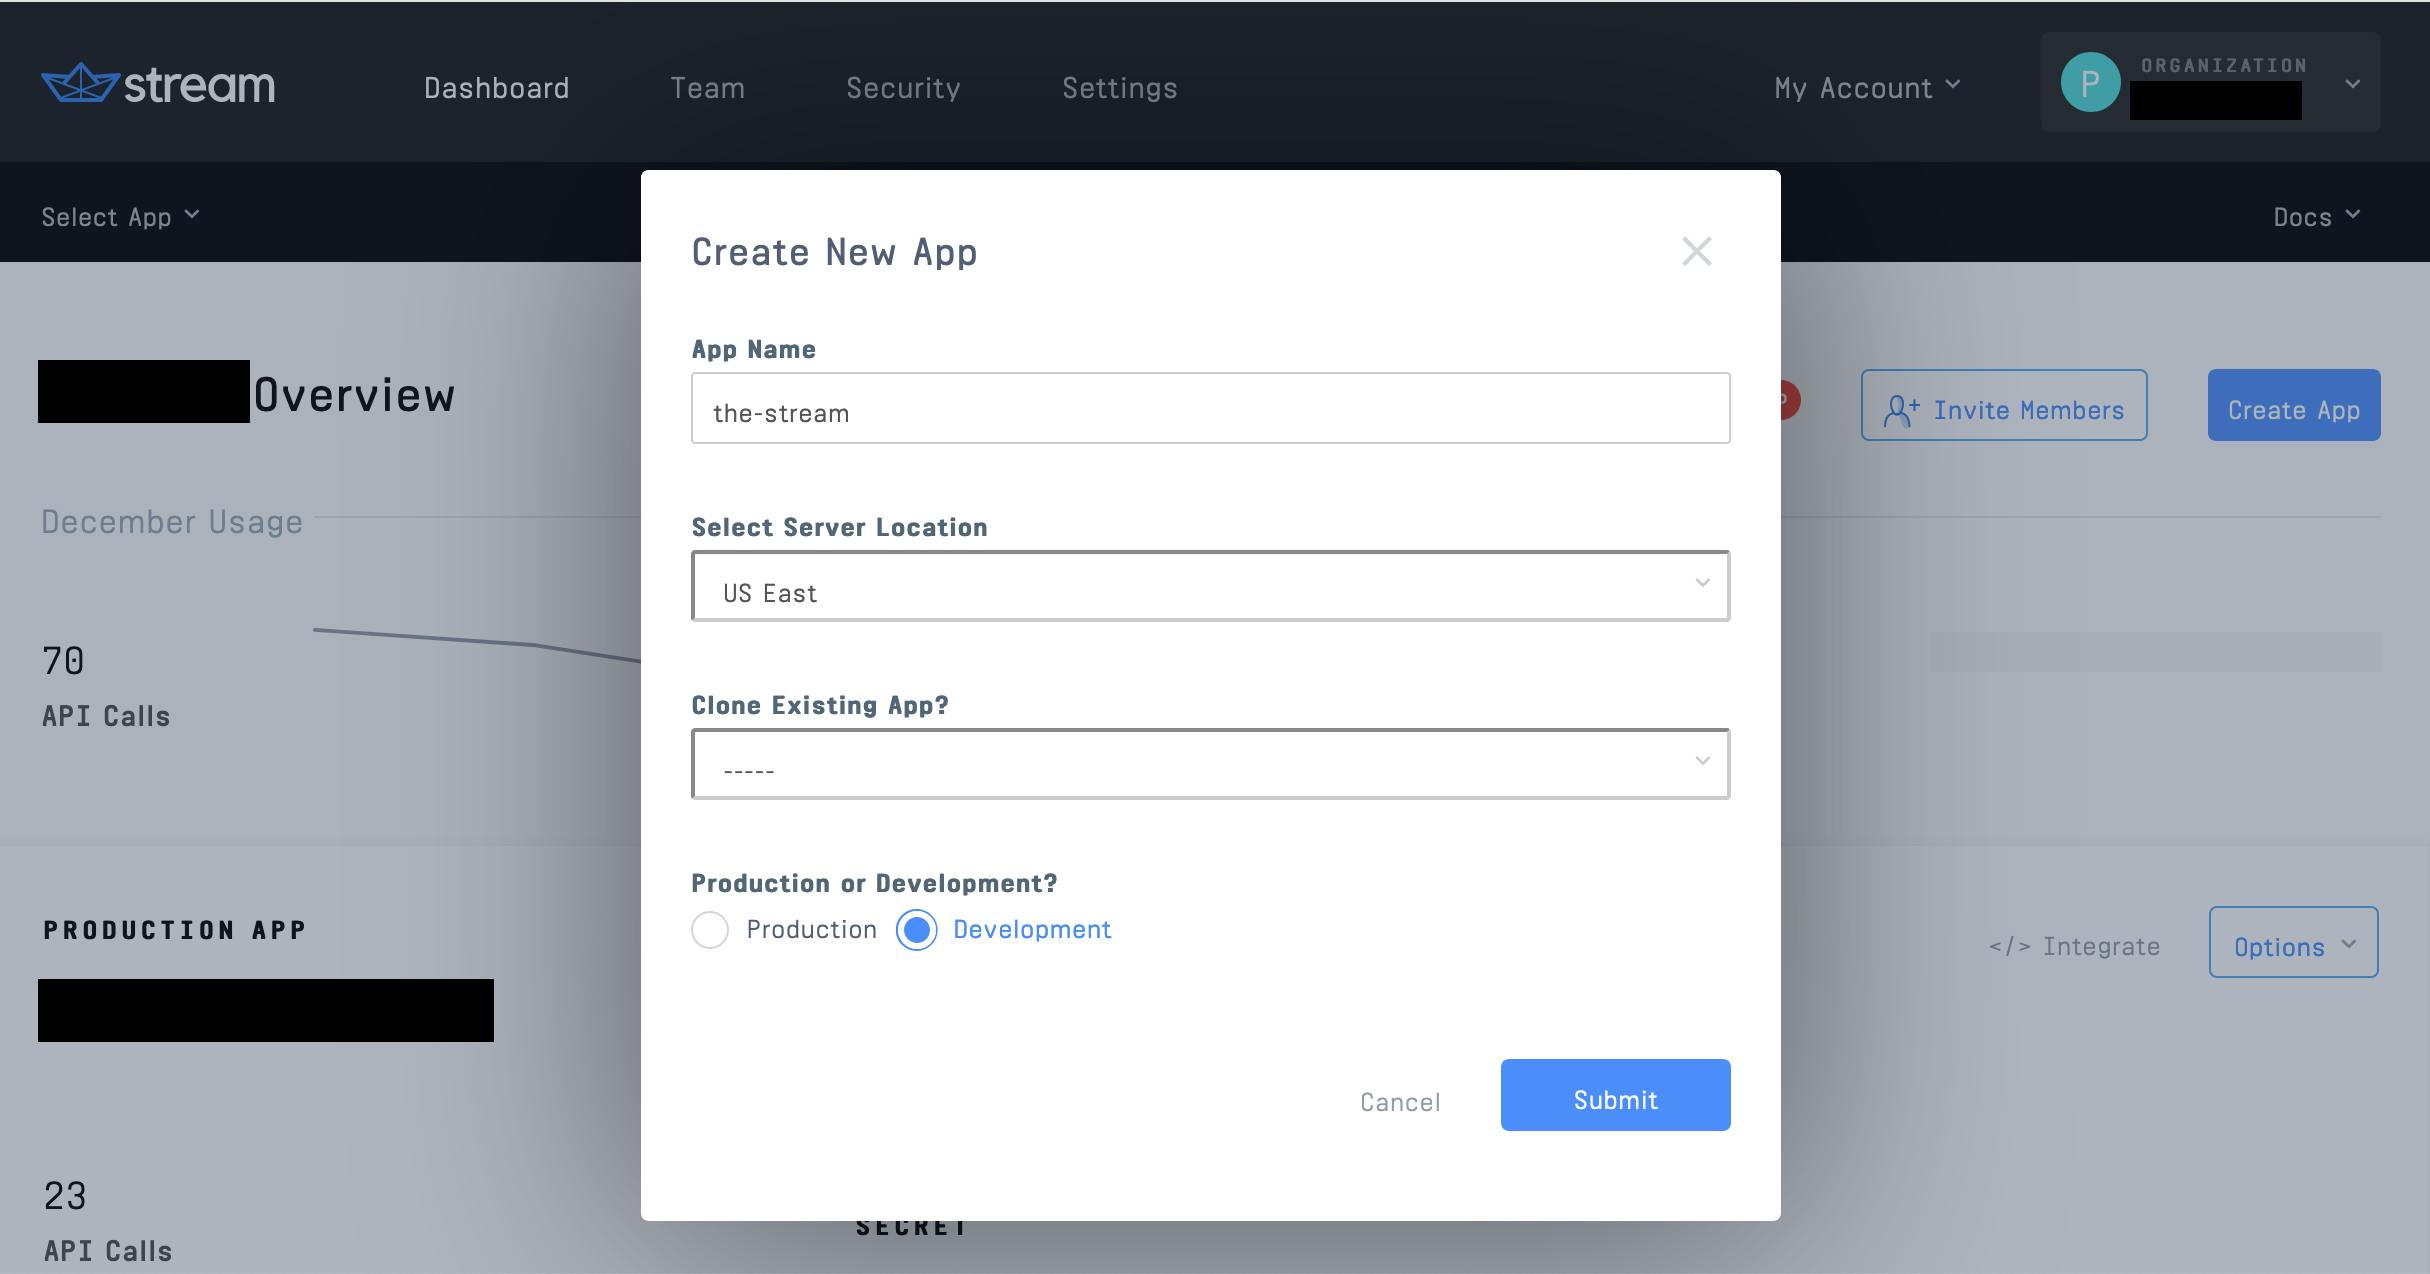The height and width of the screenshot is (1274, 2430).
Task: Toggle the organization account dropdown
Action: 2350,82
